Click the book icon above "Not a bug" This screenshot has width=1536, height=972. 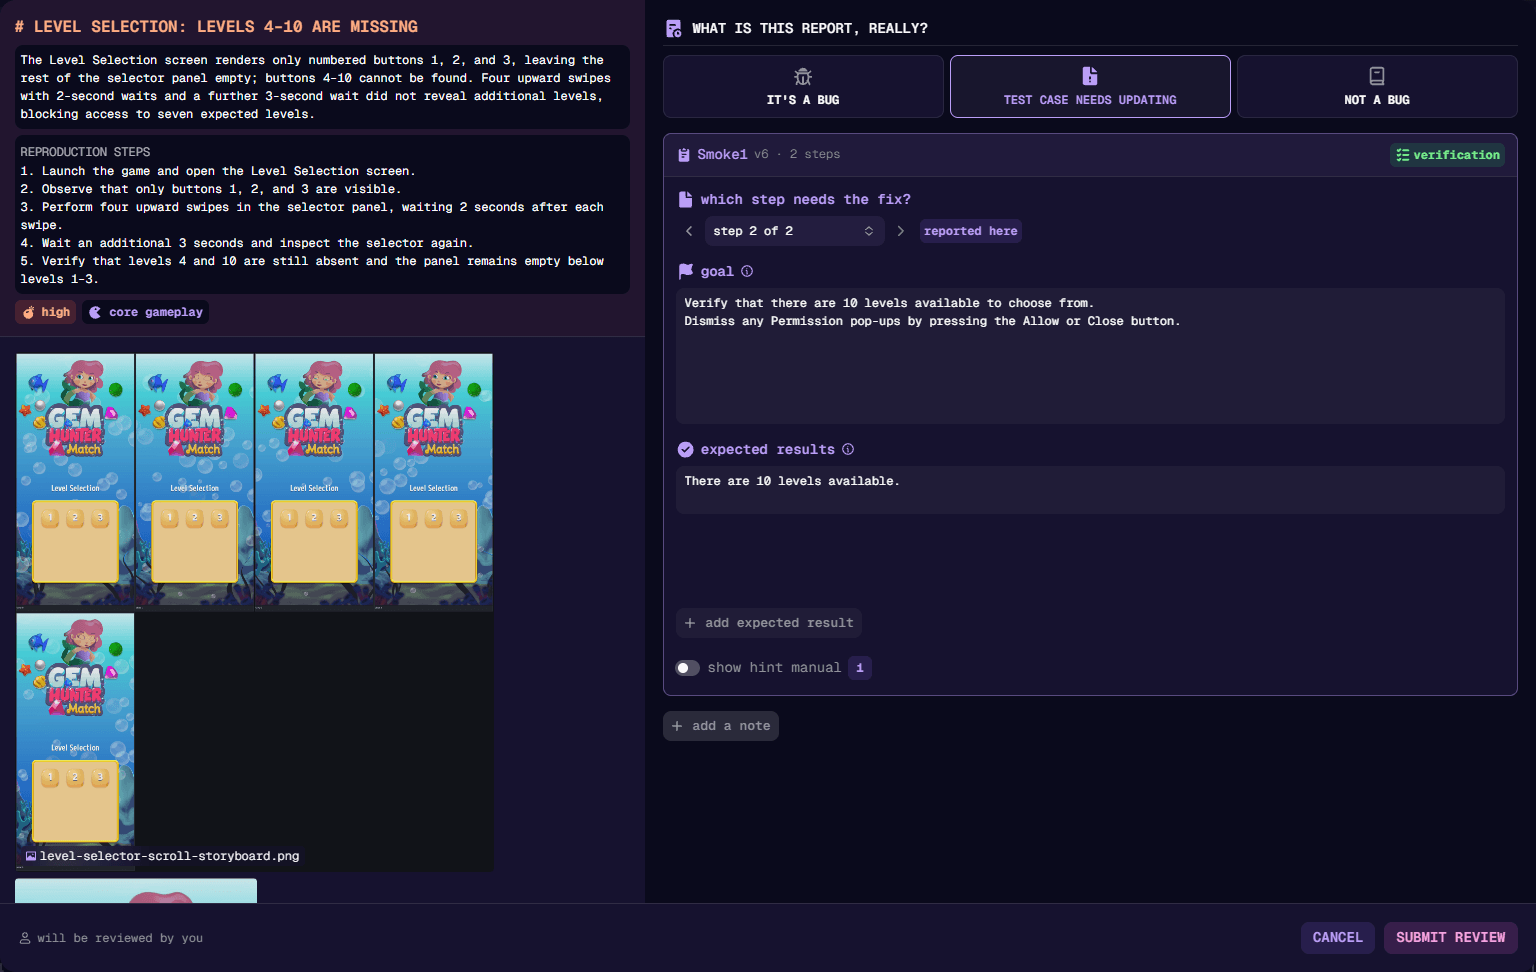coord(1377,76)
